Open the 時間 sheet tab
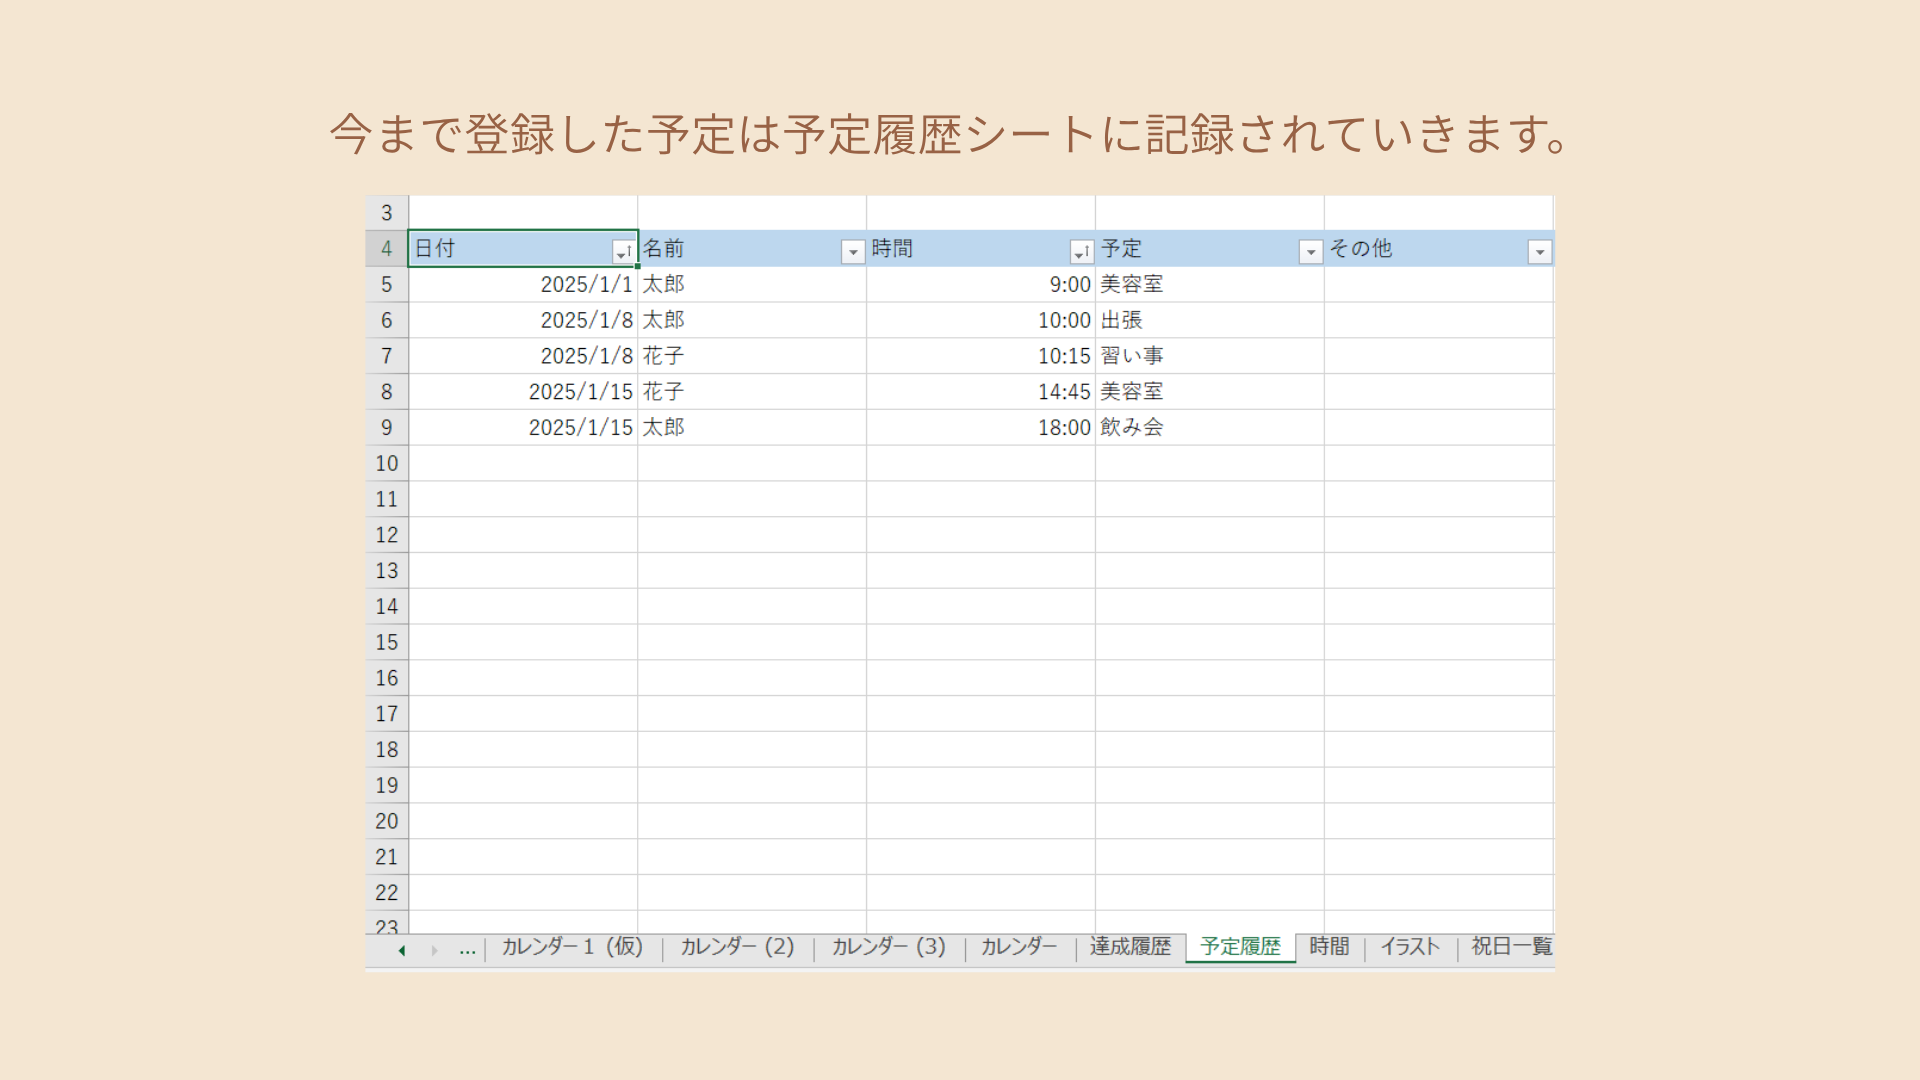The height and width of the screenshot is (1080, 1920). tap(1329, 947)
